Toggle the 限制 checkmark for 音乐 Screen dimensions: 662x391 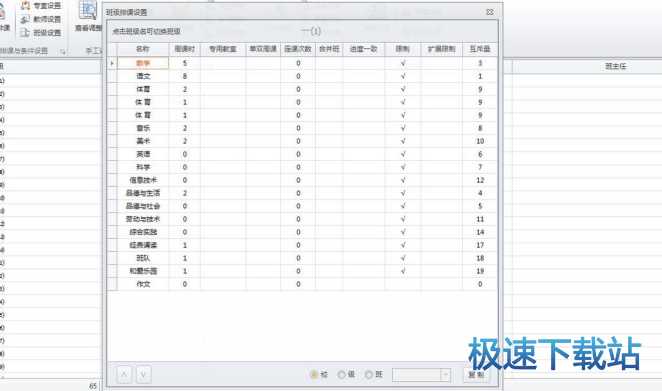tap(403, 128)
